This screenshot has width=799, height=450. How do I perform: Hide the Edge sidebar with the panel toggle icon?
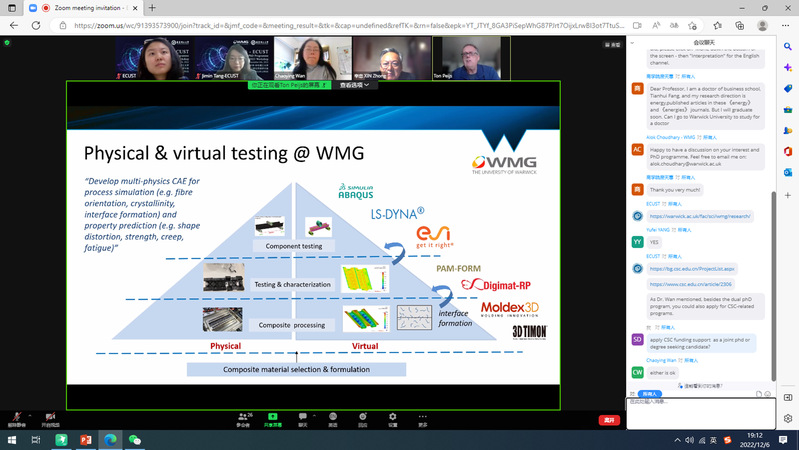tap(788, 398)
